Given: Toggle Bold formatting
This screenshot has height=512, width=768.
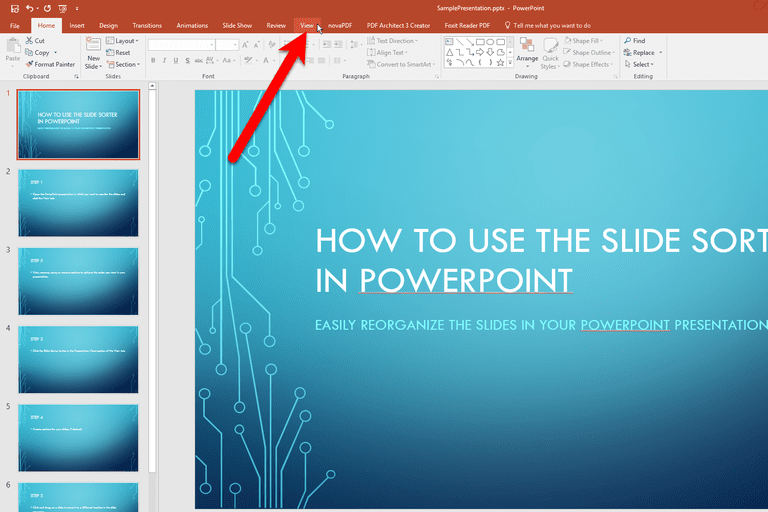Looking at the screenshot, I should pyautogui.click(x=153, y=61).
